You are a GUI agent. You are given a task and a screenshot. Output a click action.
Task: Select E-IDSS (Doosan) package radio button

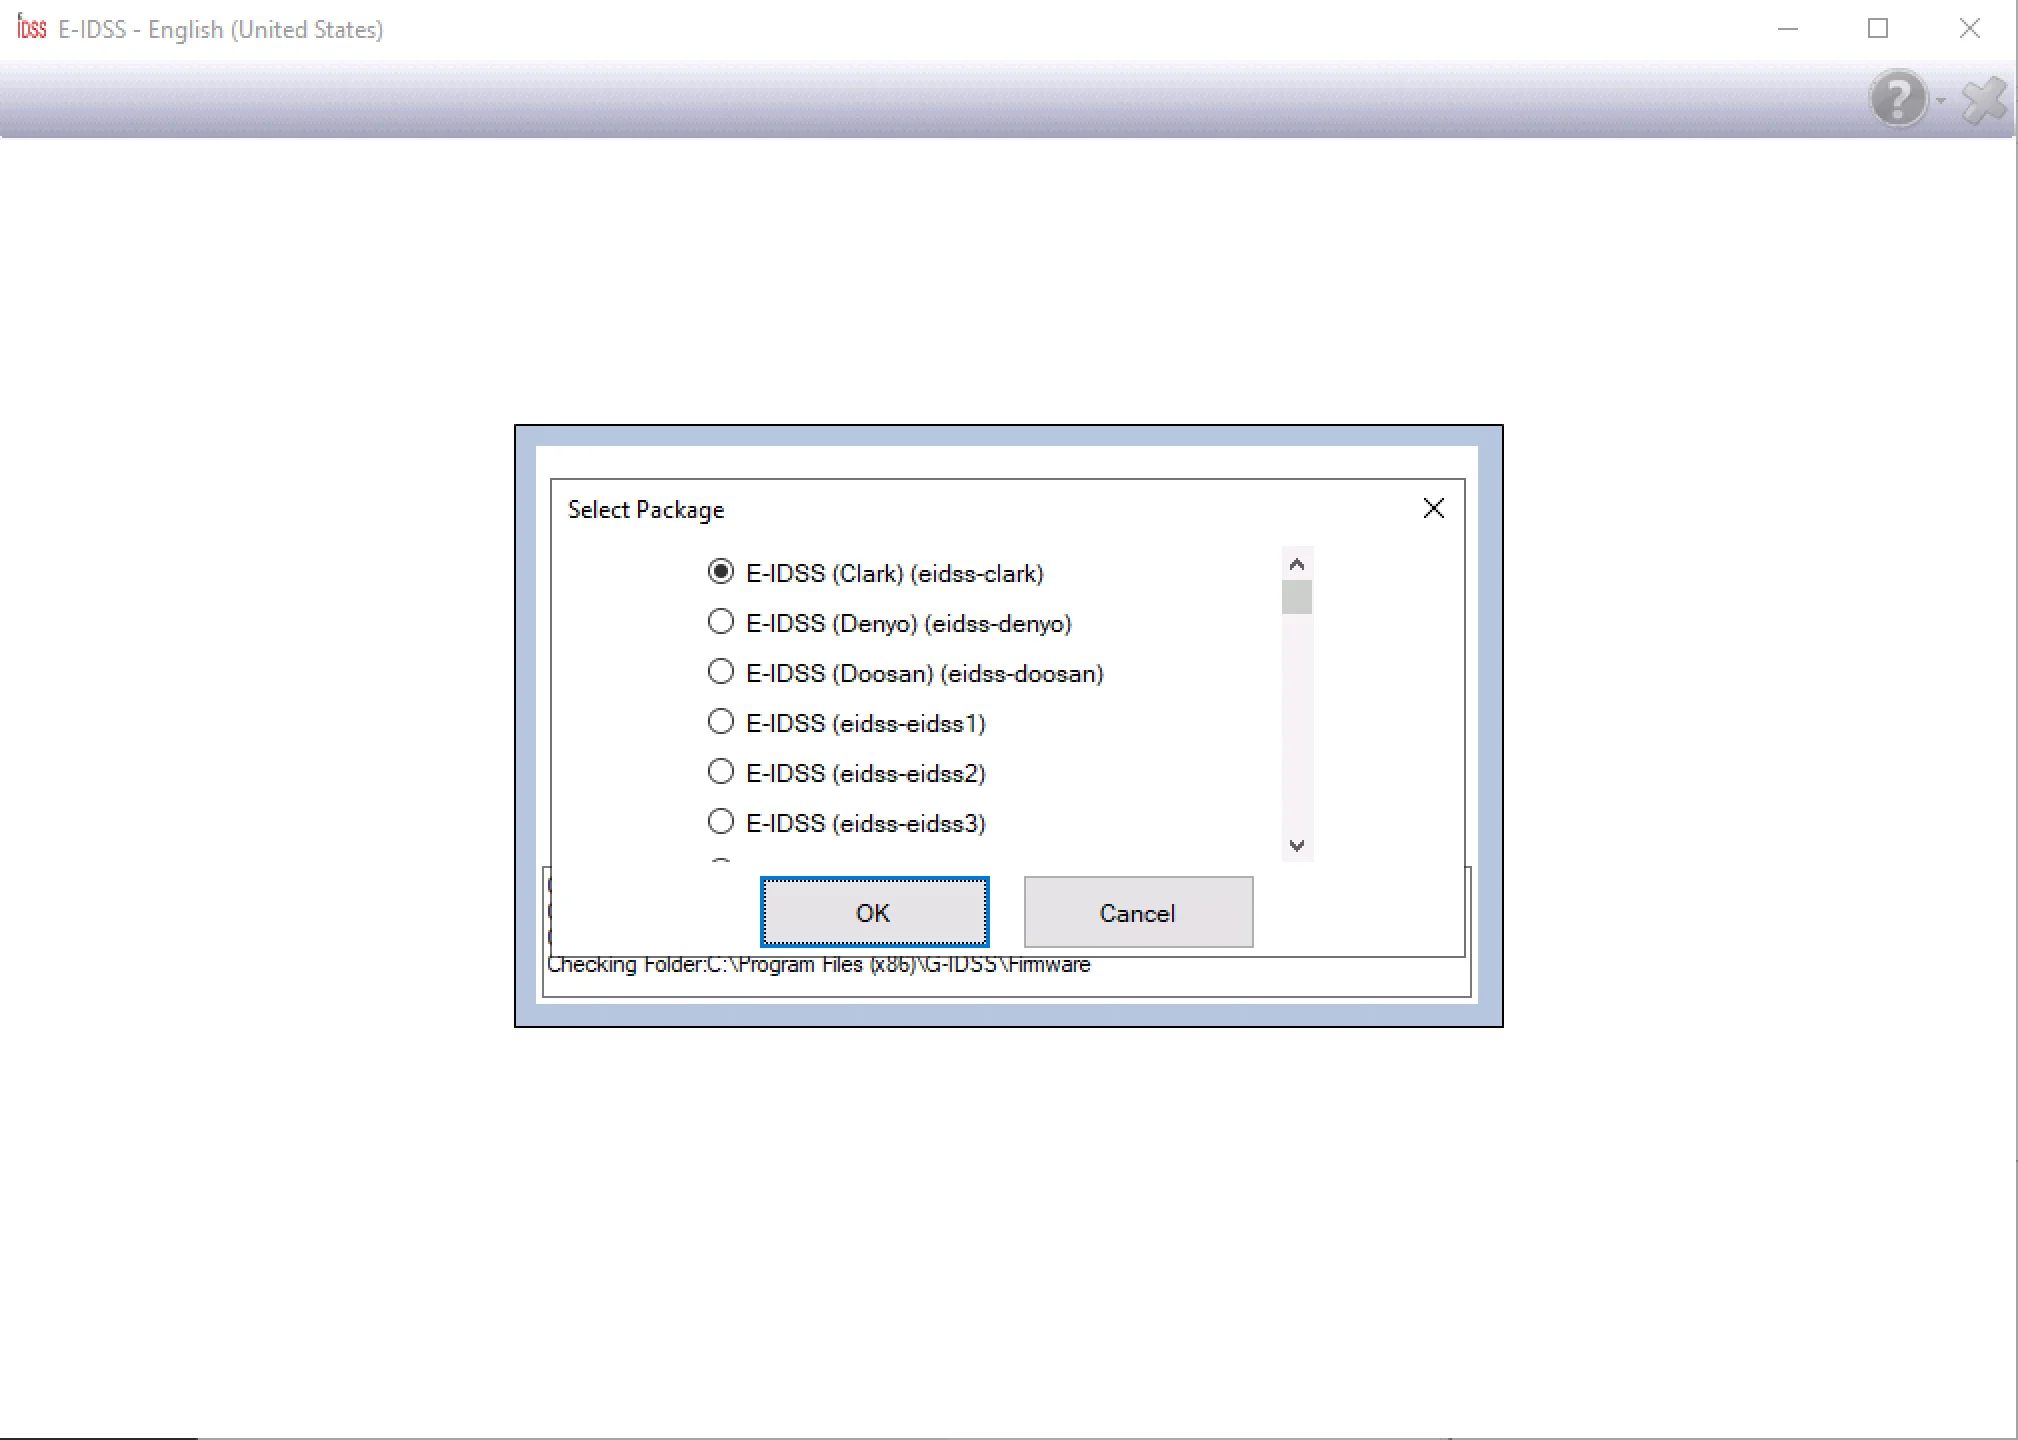click(720, 672)
